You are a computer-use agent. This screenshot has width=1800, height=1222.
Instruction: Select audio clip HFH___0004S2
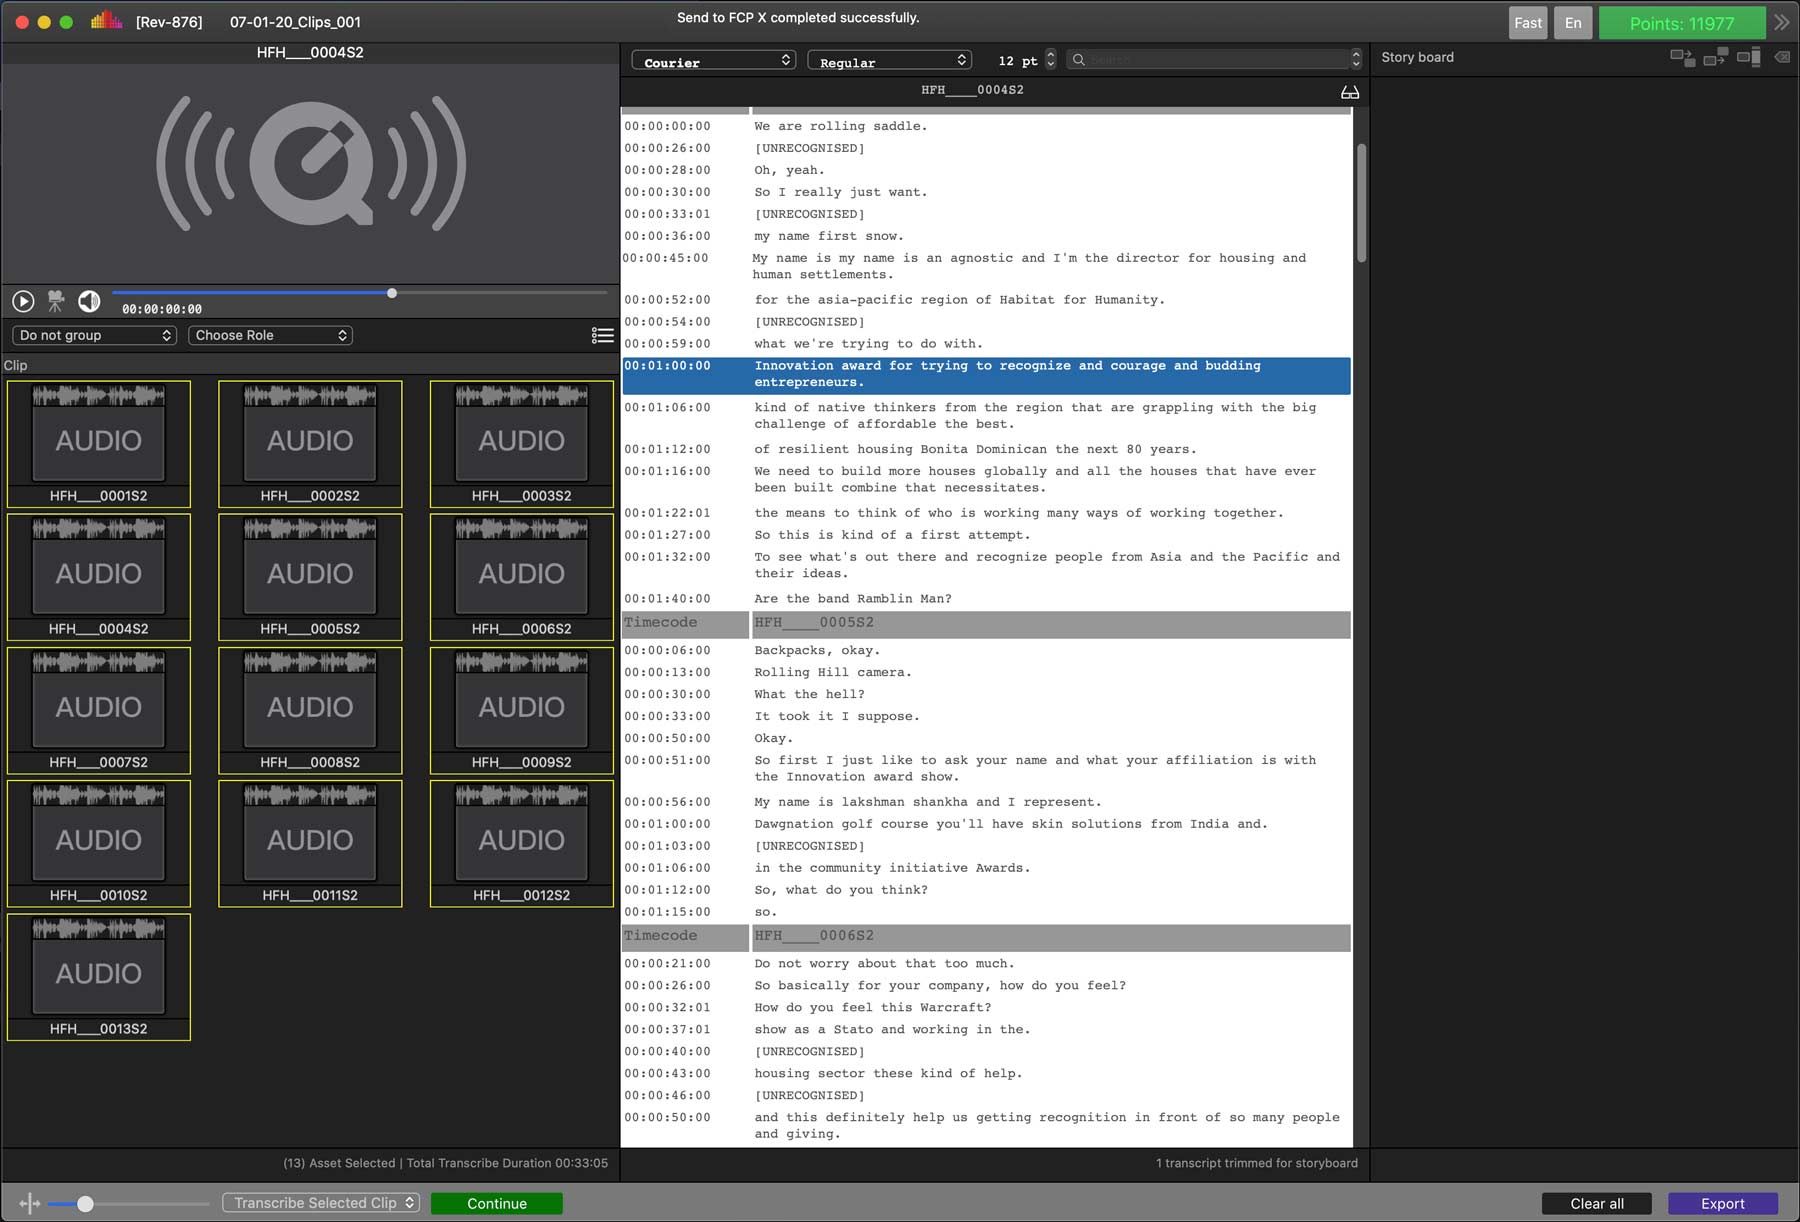click(x=99, y=577)
